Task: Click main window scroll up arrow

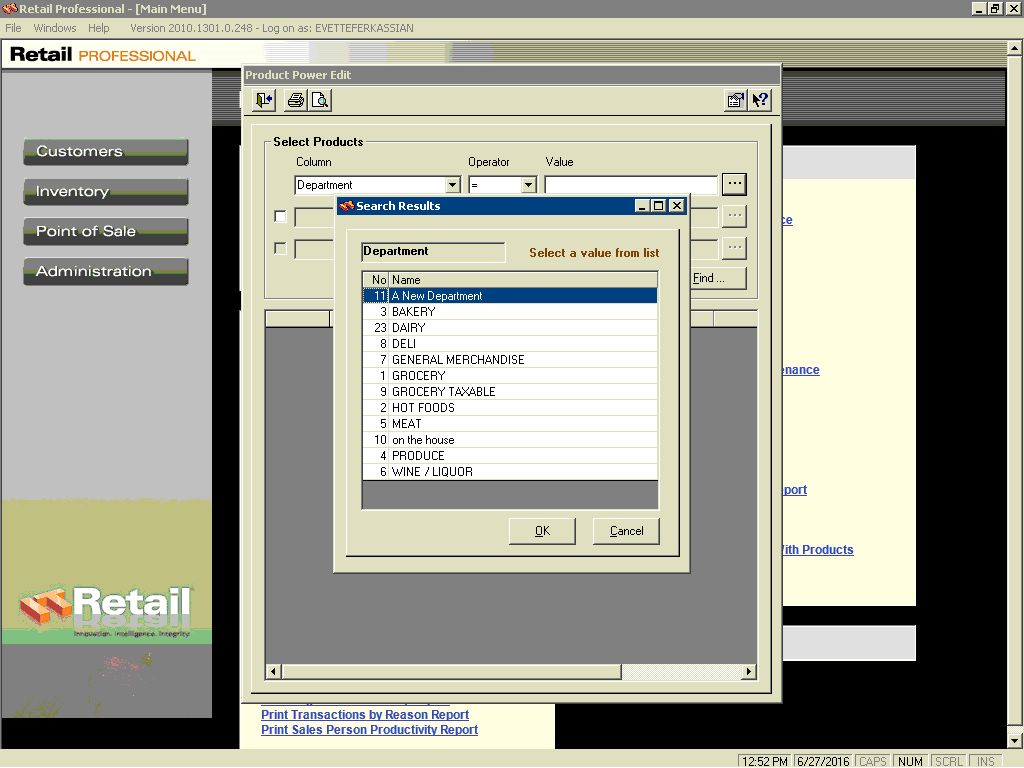Action: coord(1015,48)
